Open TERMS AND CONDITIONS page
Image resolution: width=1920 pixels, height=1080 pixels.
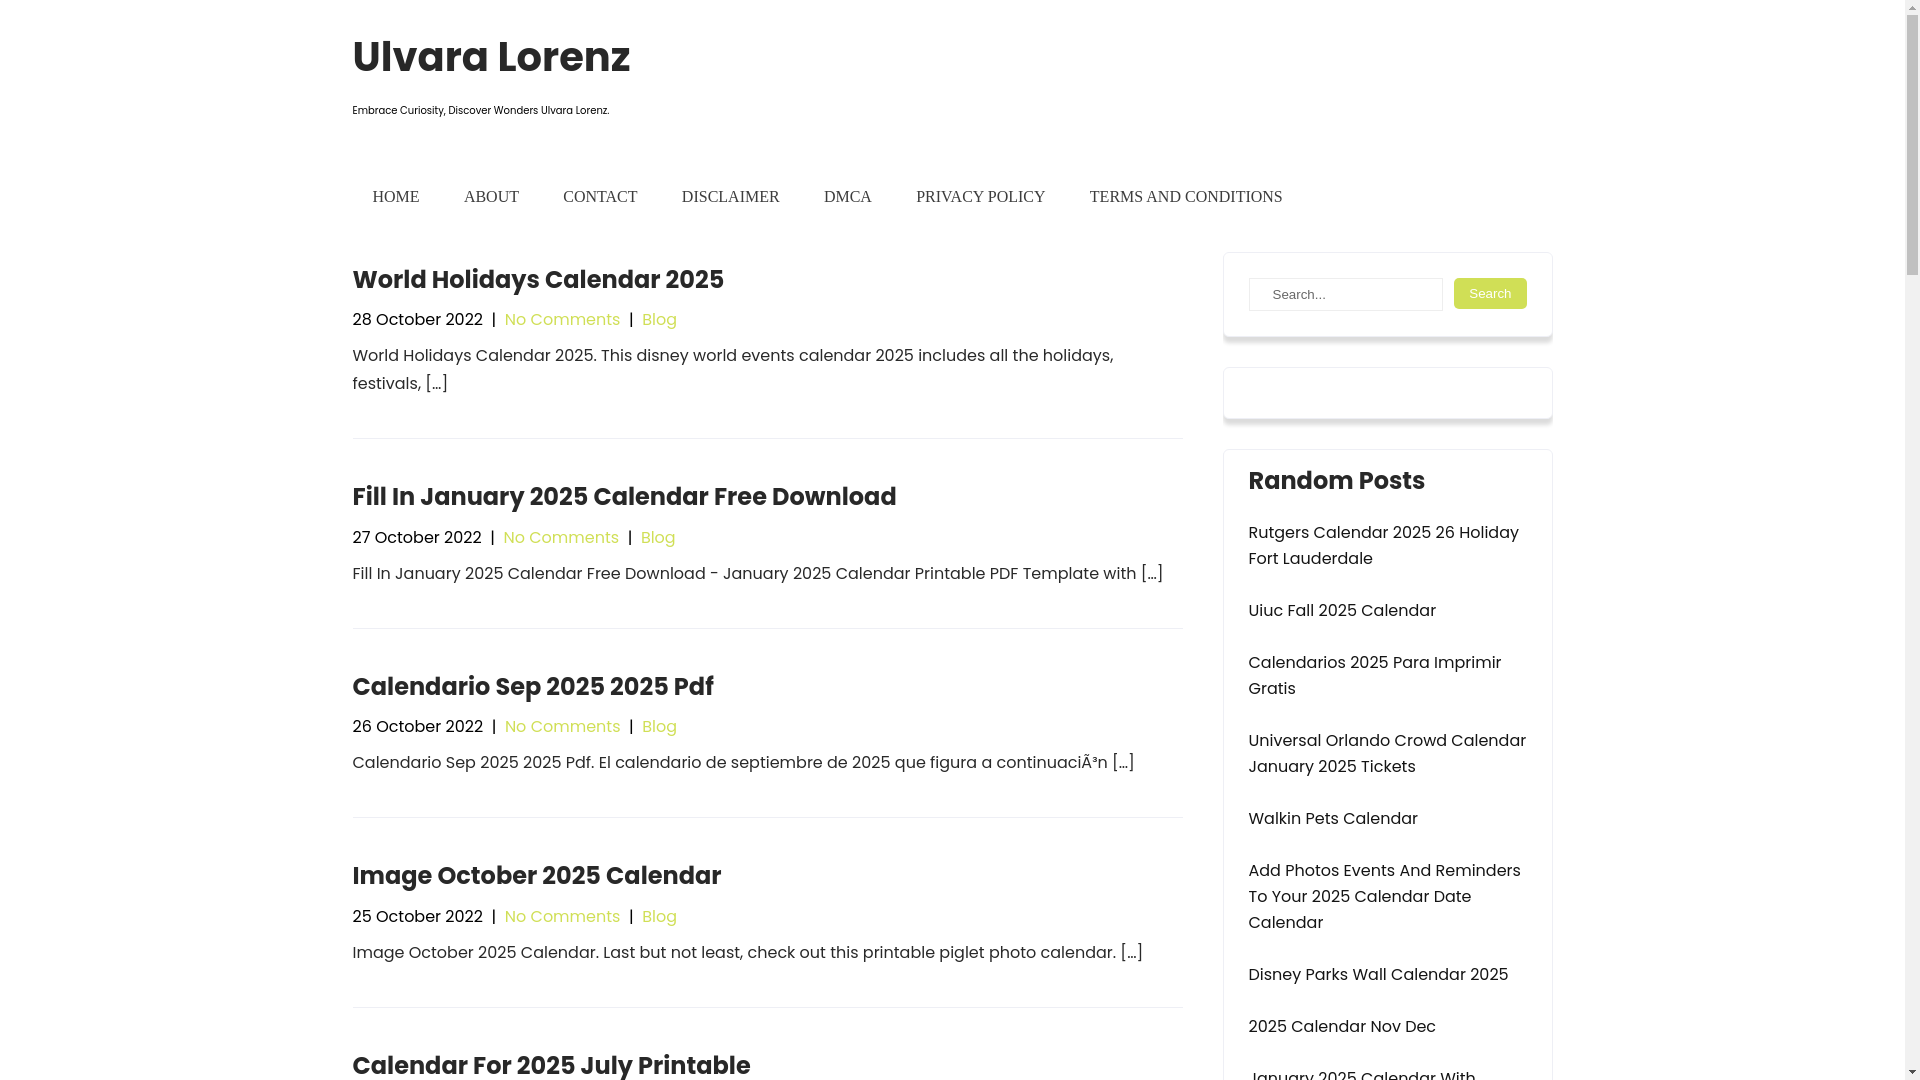point(1185,197)
